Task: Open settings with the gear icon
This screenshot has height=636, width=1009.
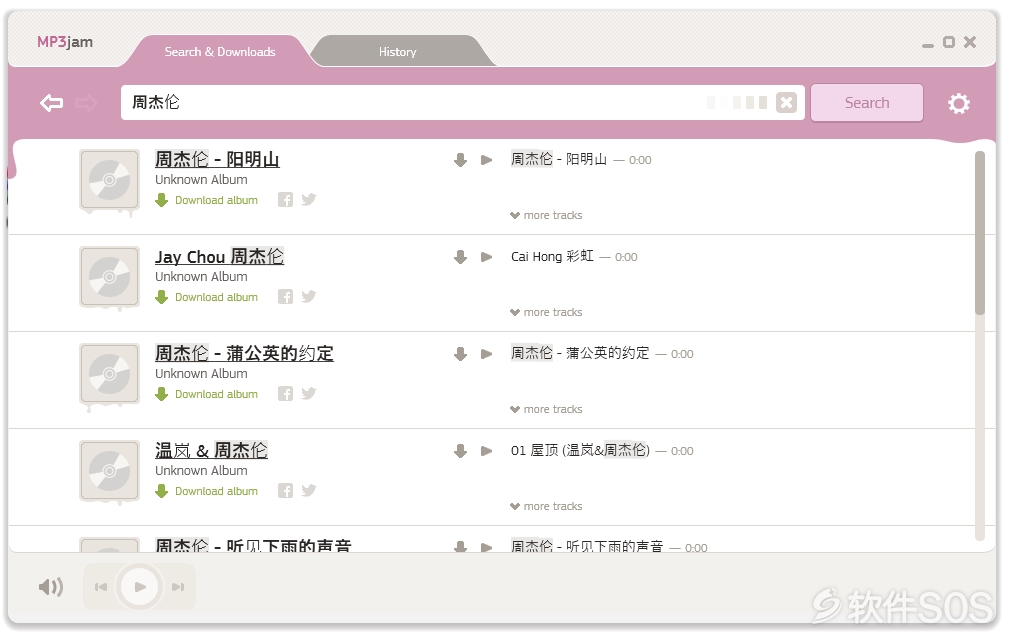Action: pyautogui.click(x=958, y=103)
